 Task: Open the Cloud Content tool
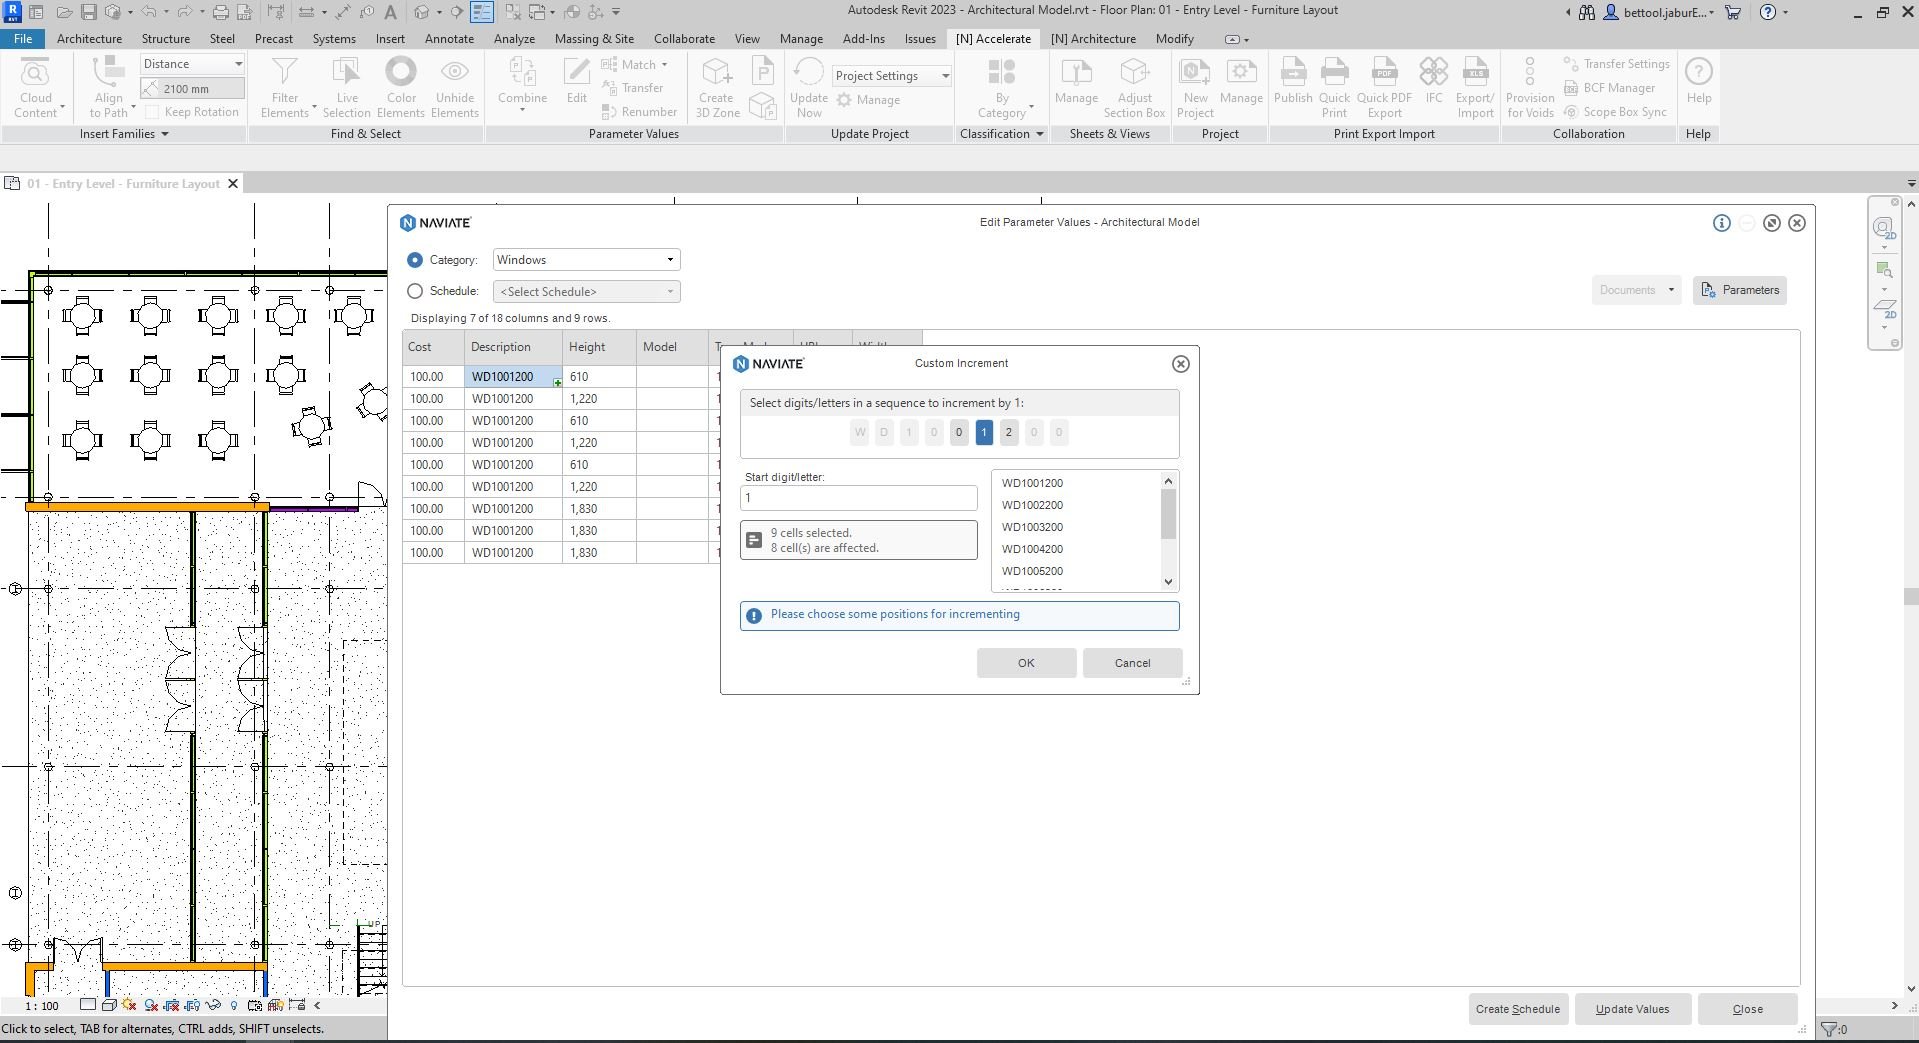pos(37,85)
